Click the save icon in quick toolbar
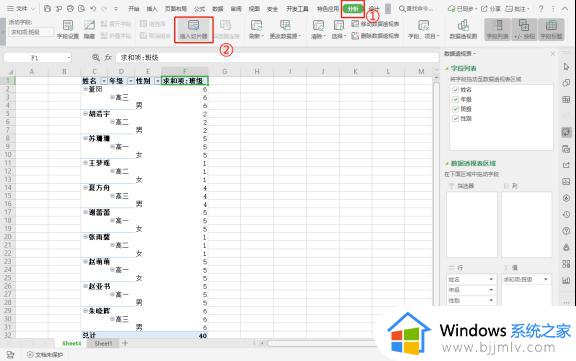This screenshot has width=576, height=361. (x=47, y=8)
